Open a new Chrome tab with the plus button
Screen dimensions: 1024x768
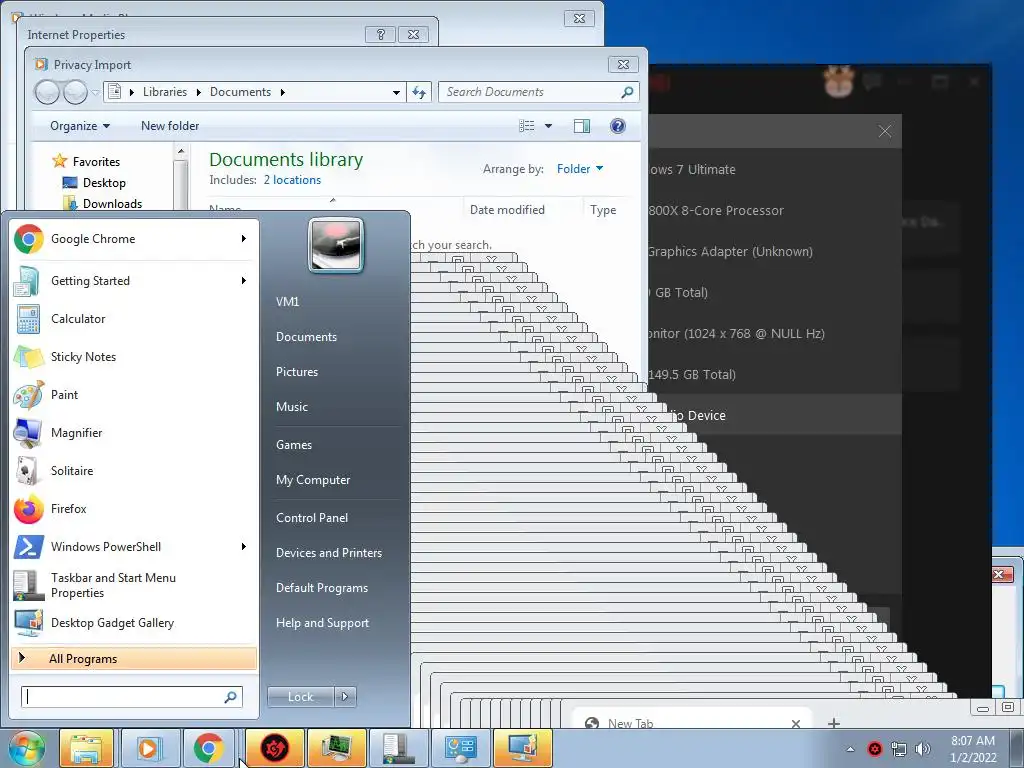pyautogui.click(x=834, y=723)
